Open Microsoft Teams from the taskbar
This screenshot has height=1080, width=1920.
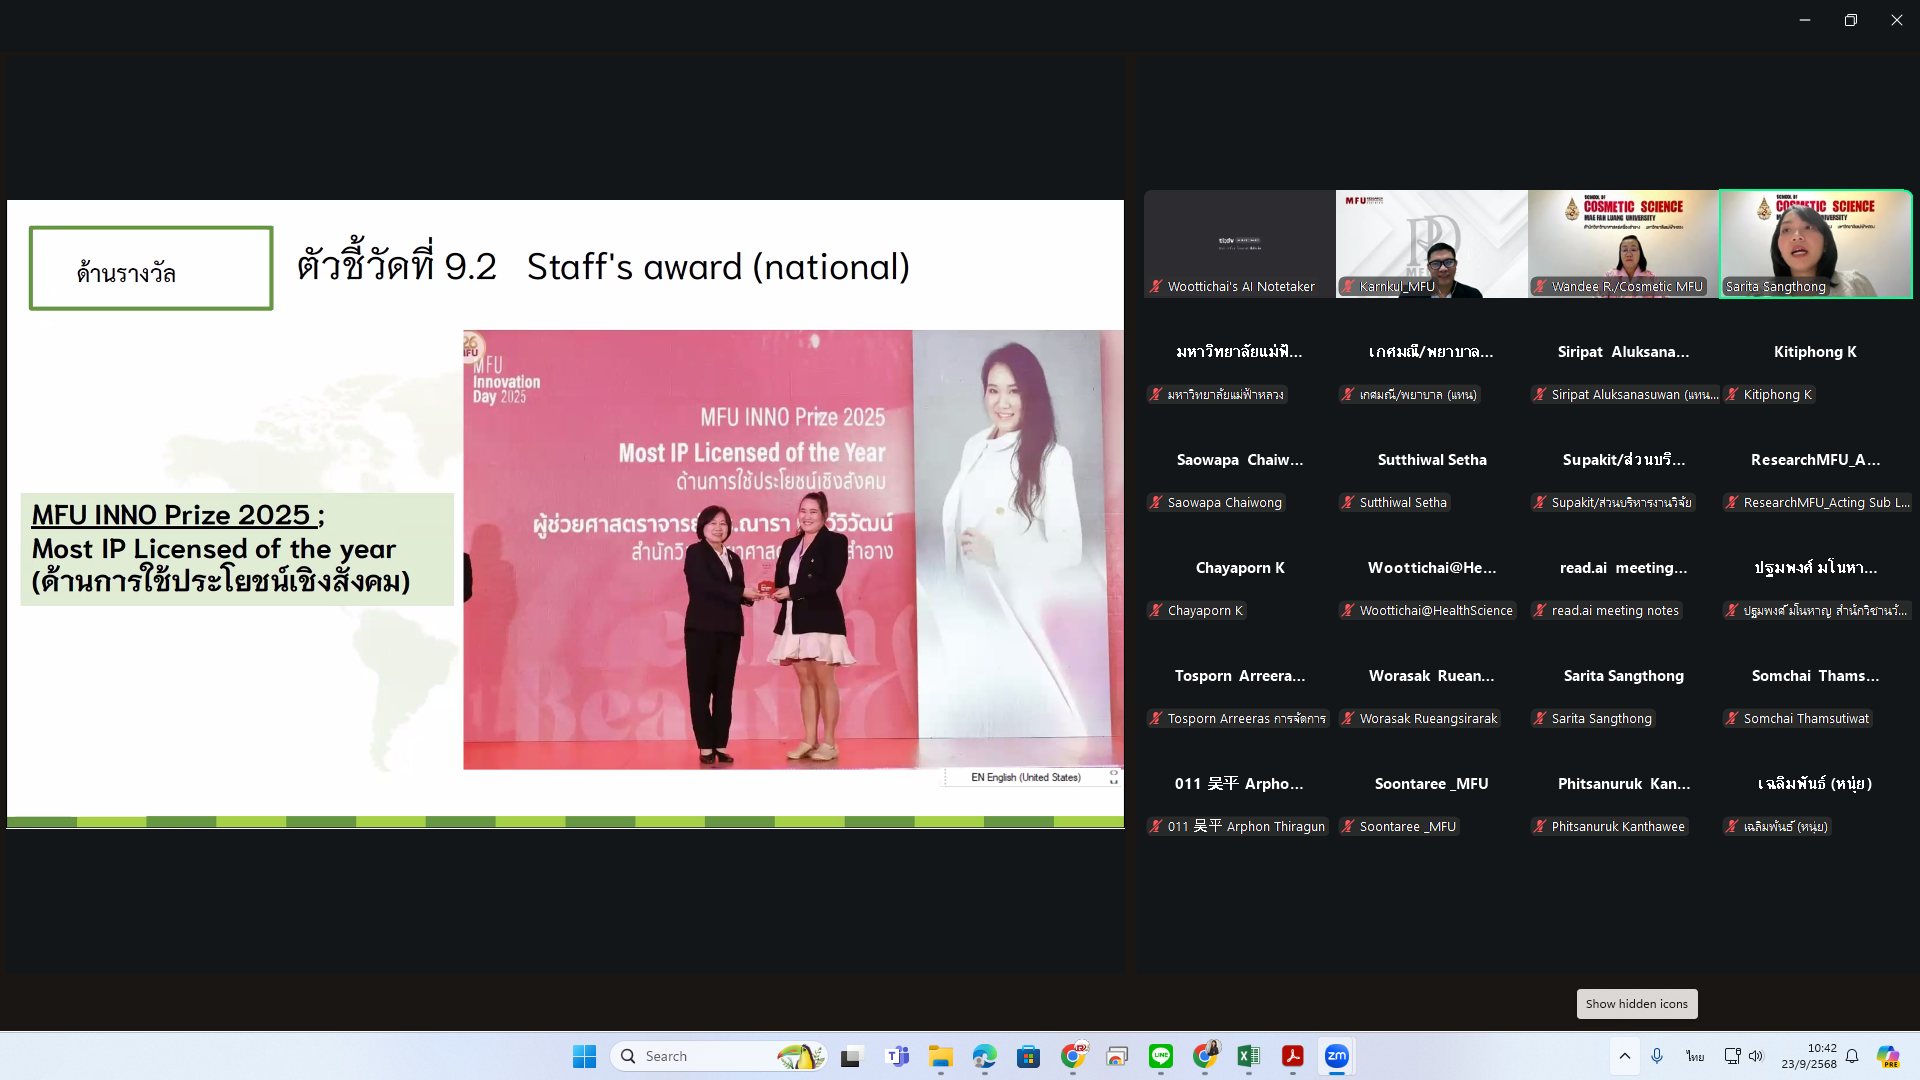coord(897,1056)
